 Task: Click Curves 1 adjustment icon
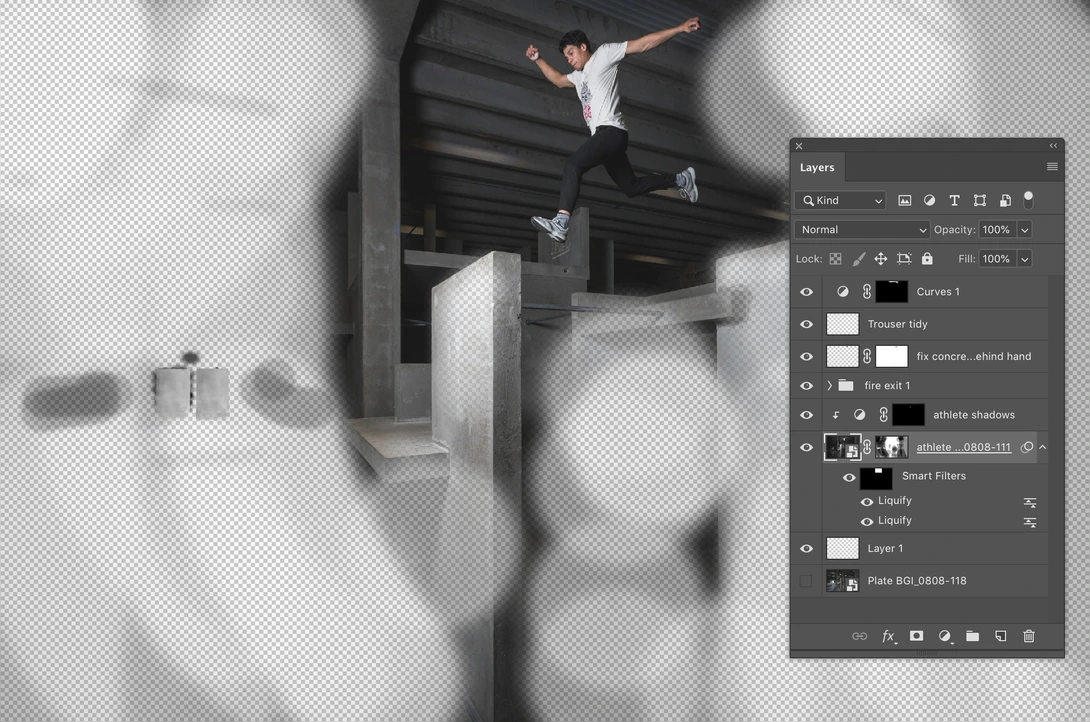[843, 292]
